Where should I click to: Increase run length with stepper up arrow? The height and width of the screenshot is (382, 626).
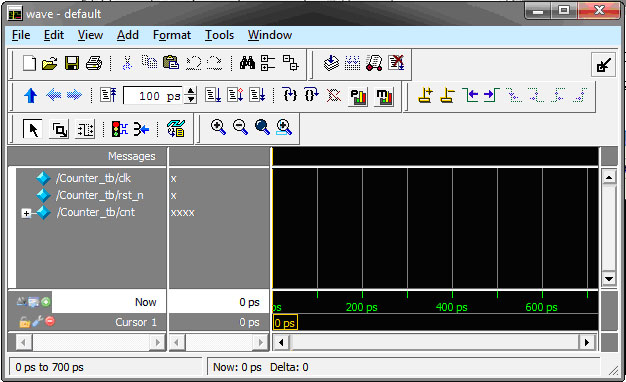coord(191,91)
